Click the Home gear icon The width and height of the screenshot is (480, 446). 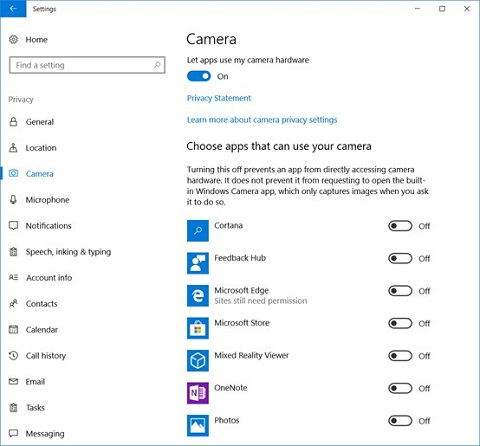13,39
